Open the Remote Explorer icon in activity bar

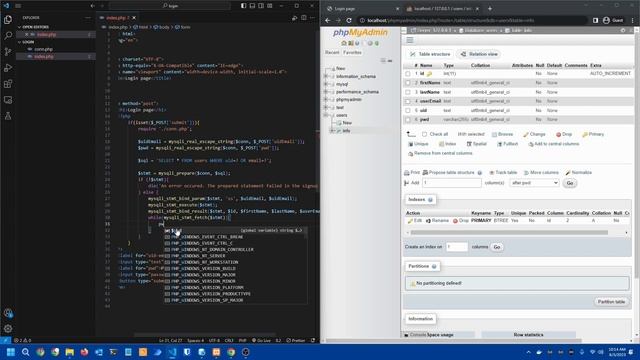click(8, 100)
